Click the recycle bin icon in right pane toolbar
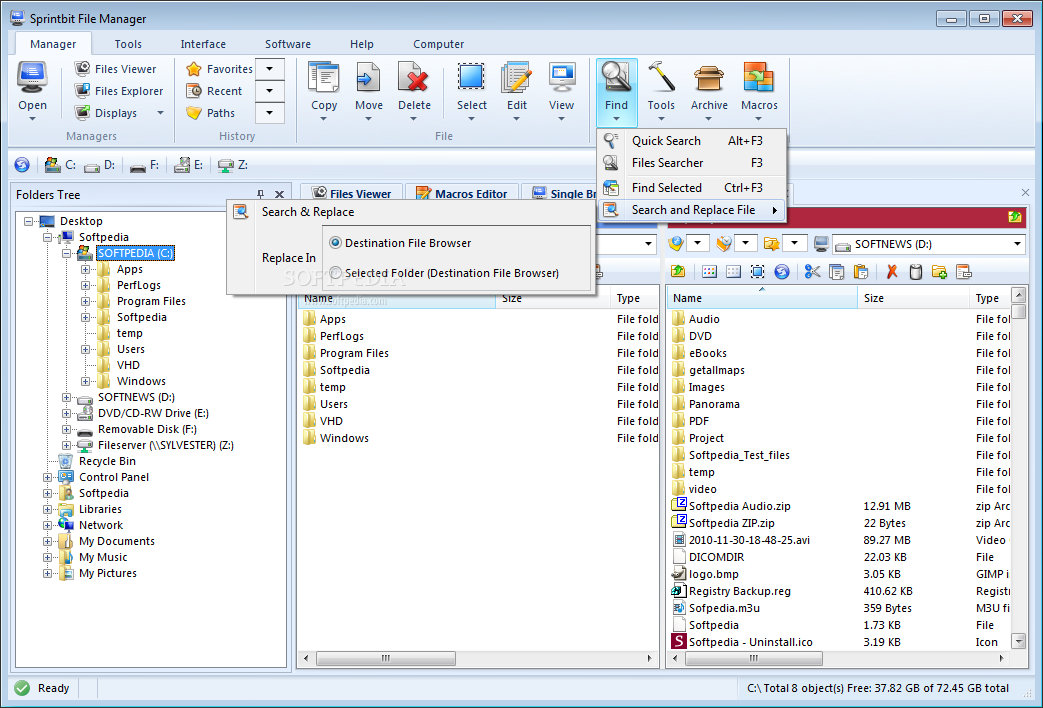 [x=916, y=271]
